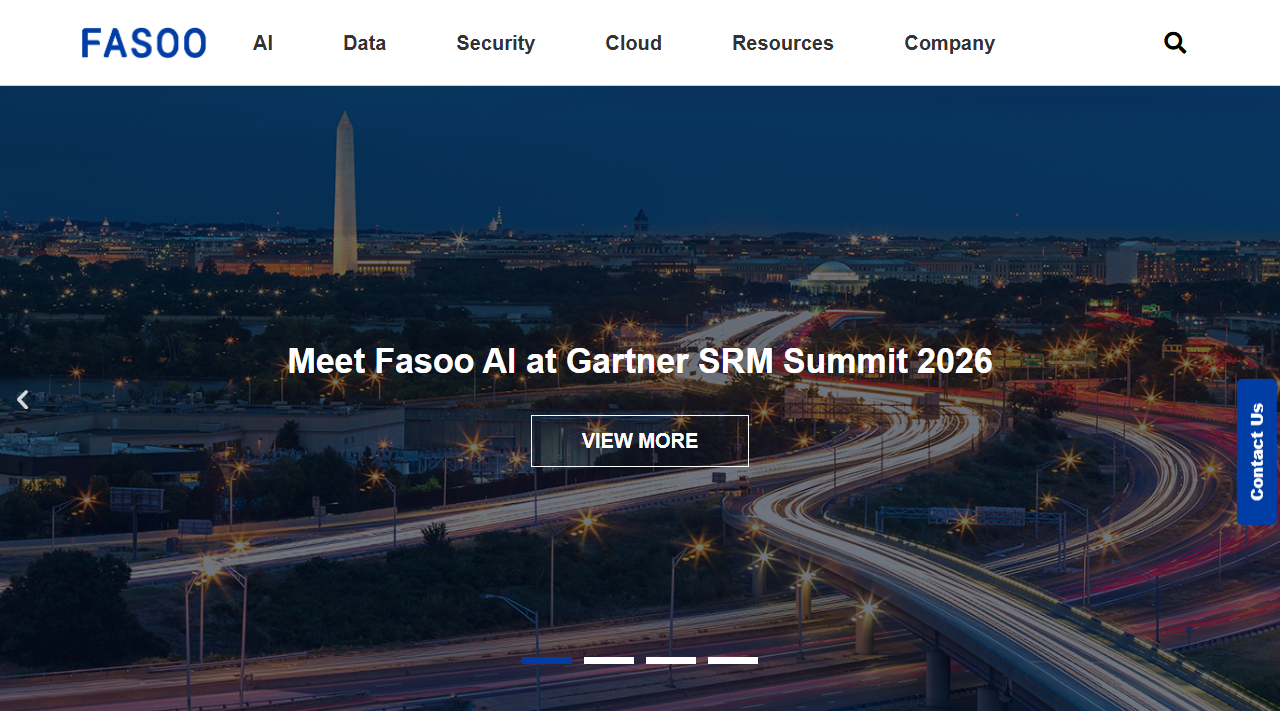Go to previous slide arrow
This screenshot has width=1280, height=720.
(23, 400)
